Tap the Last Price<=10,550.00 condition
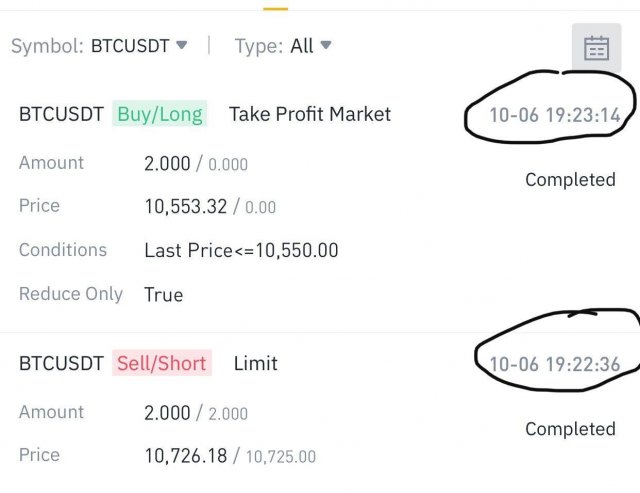 tap(241, 250)
